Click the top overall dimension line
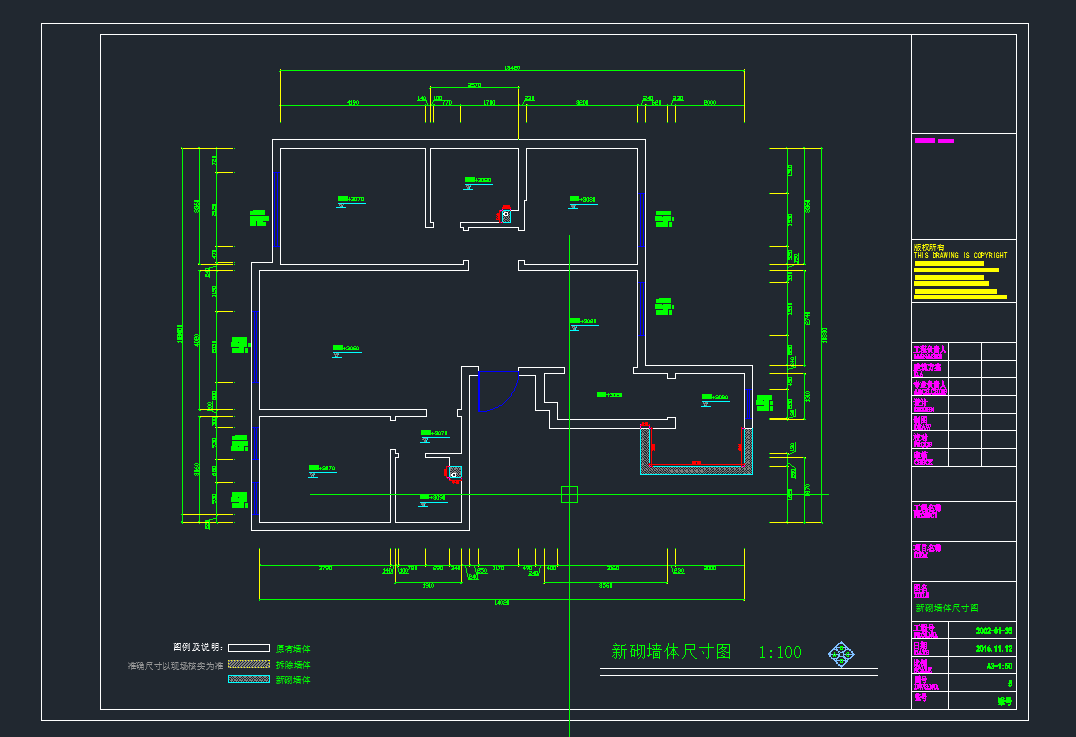Viewport: 1076px width, 737px height. (x=512, y=71)
